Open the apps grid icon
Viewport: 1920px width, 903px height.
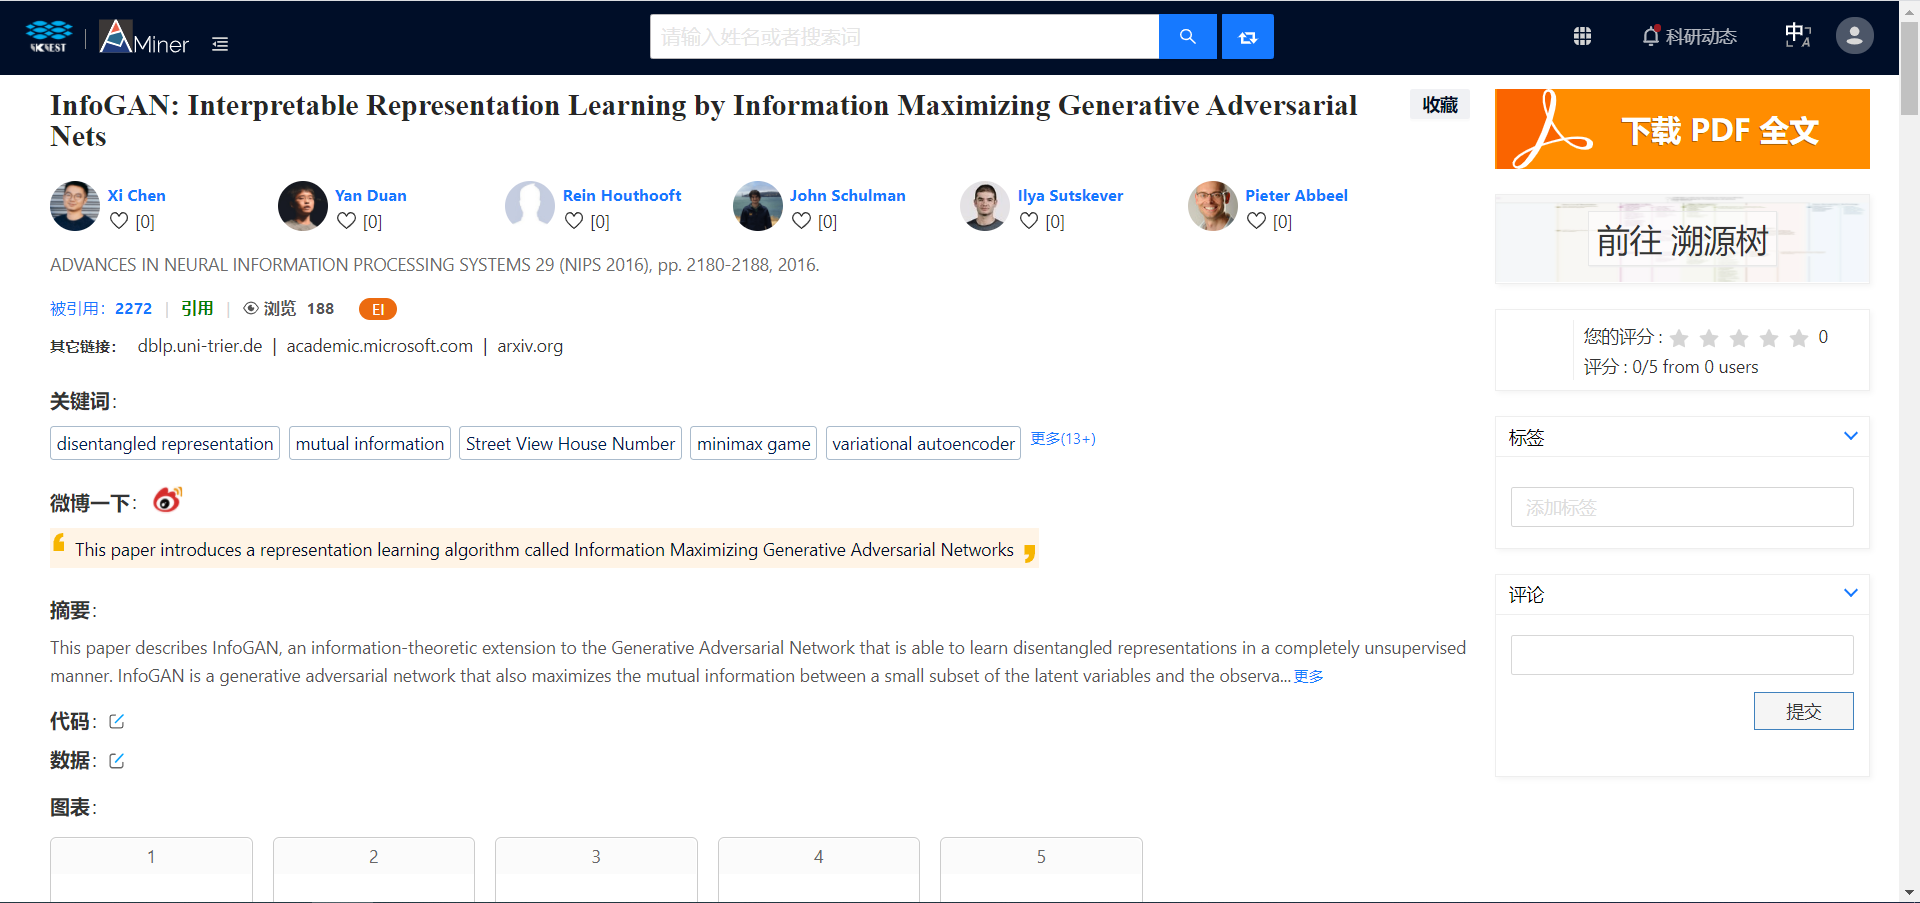(1582, 36)
